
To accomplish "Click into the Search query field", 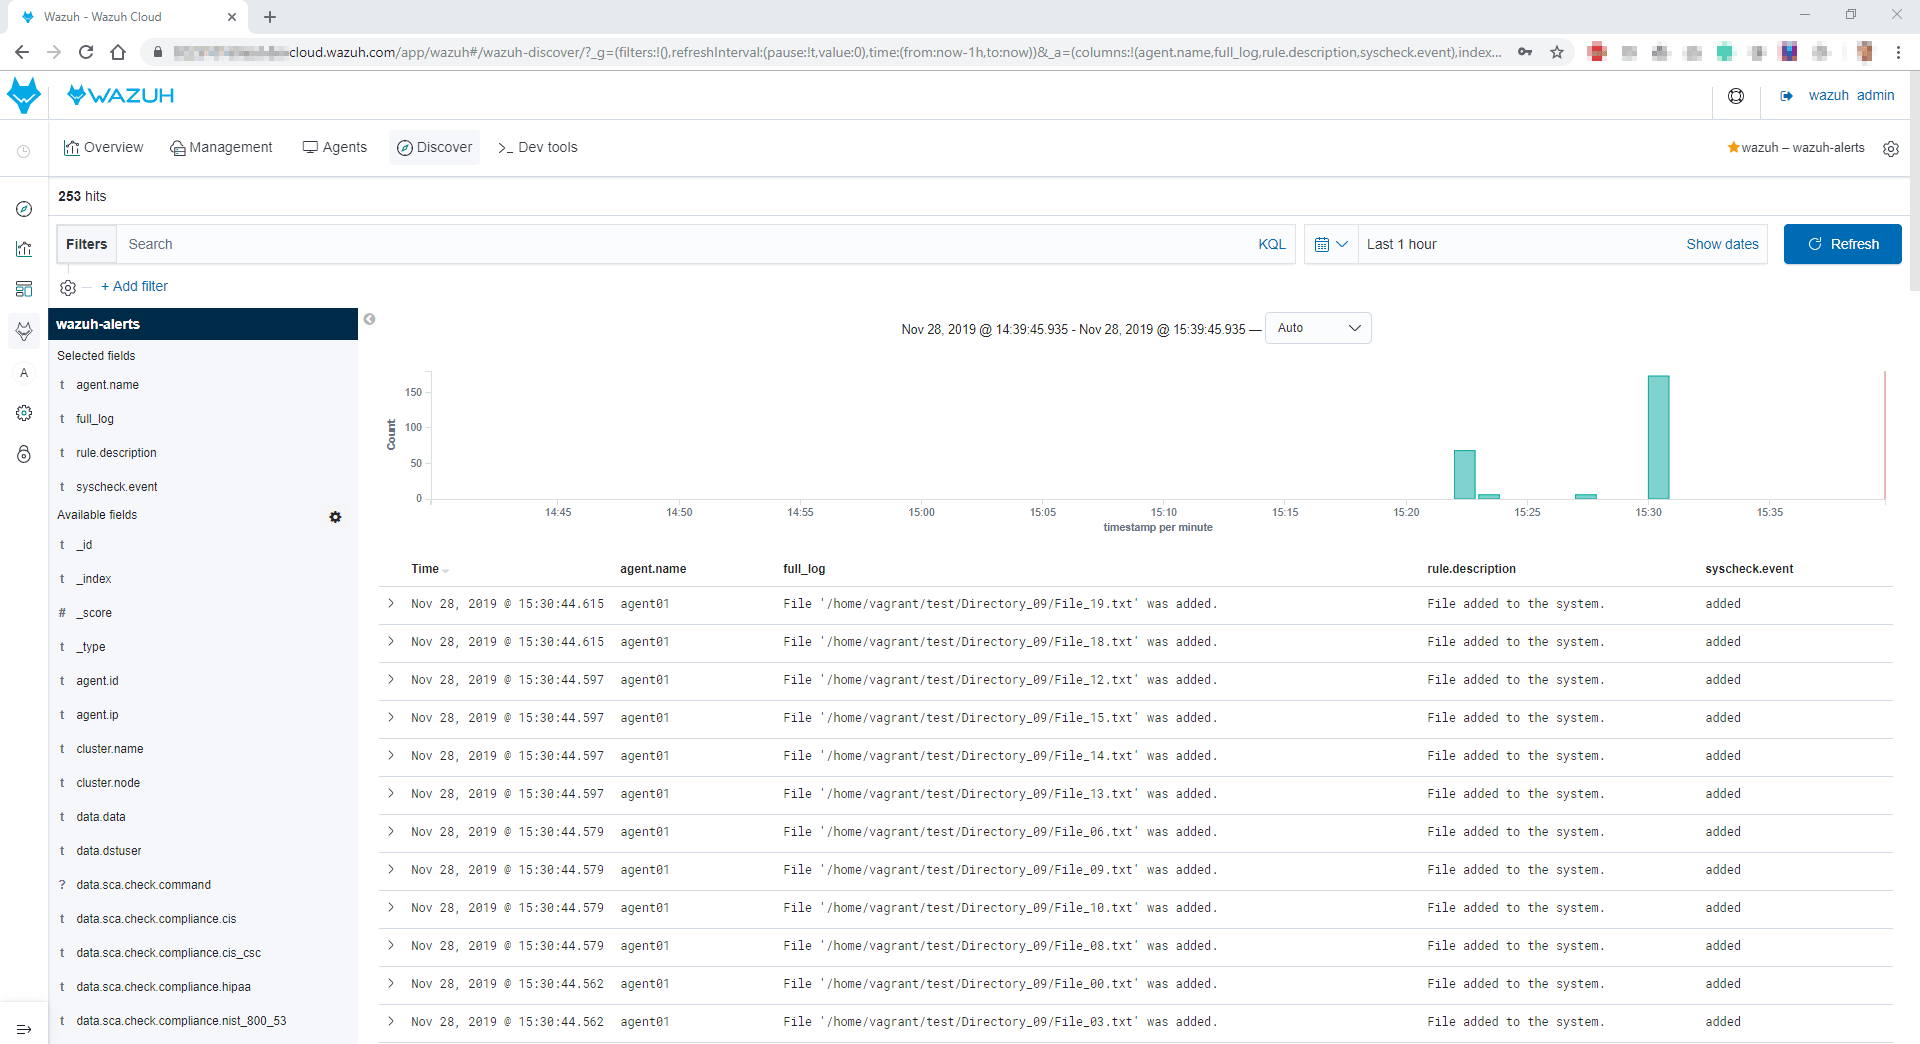I will [x=680, y=244].
